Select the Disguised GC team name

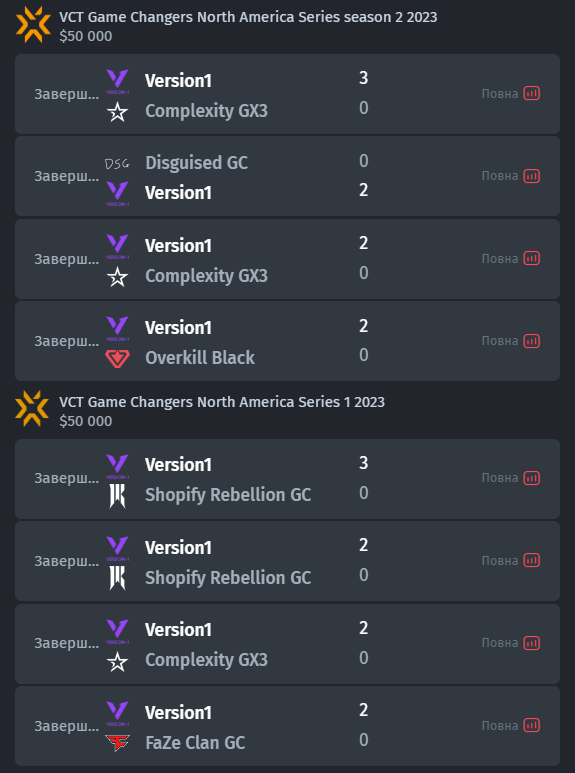pos(196,163)
